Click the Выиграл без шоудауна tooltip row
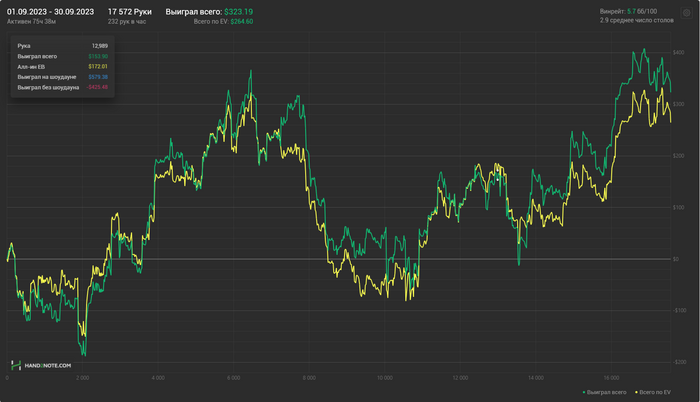This screenshot has width=700, height=402. [62, 87]
